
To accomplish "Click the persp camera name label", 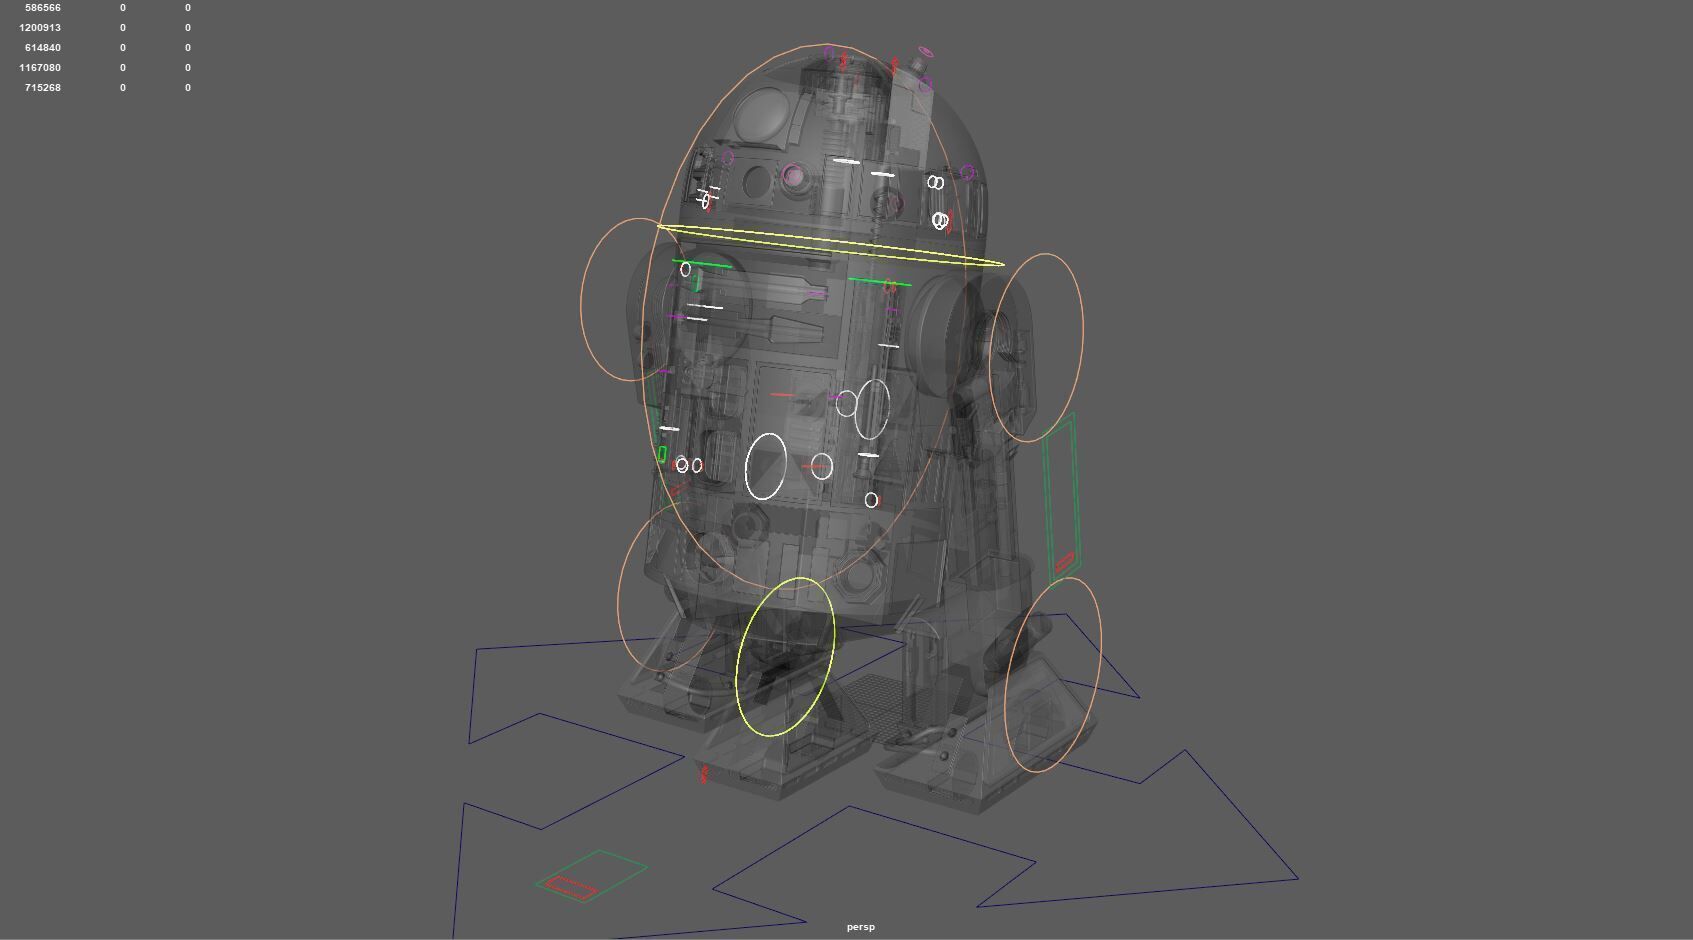I will [861, 927].
